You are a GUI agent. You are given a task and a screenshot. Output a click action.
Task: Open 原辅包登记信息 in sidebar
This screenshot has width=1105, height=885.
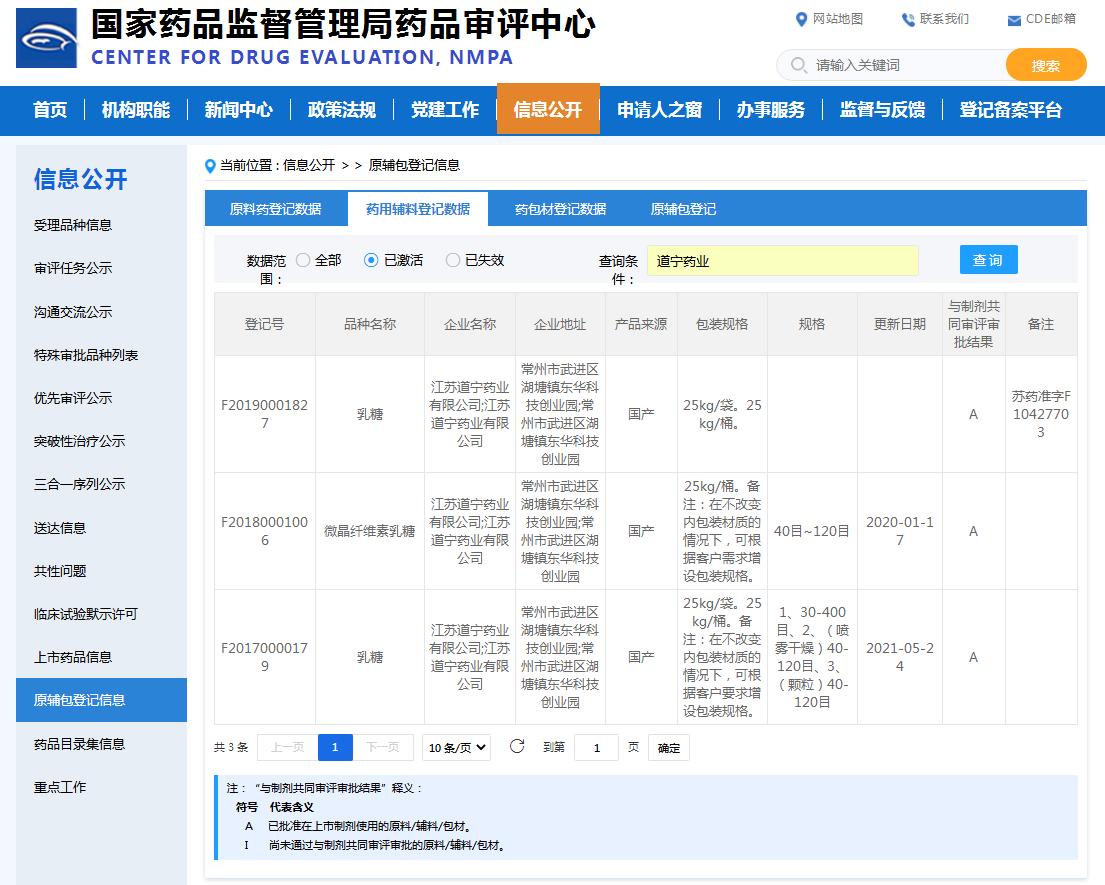[x=101, y=700]
